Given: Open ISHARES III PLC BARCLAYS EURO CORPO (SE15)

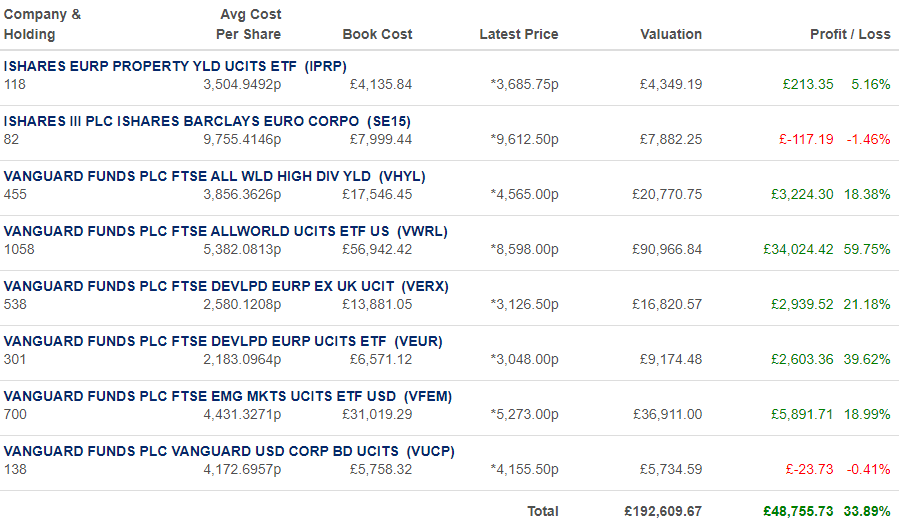Looking at the screenshot, I should point(207,122).
